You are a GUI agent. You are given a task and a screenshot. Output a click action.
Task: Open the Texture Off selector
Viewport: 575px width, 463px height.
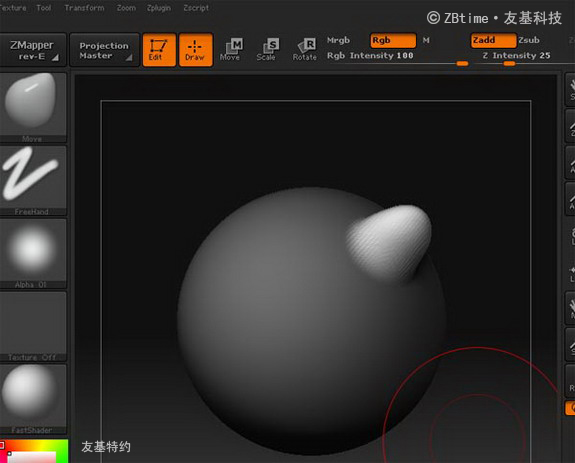[33, 326]
